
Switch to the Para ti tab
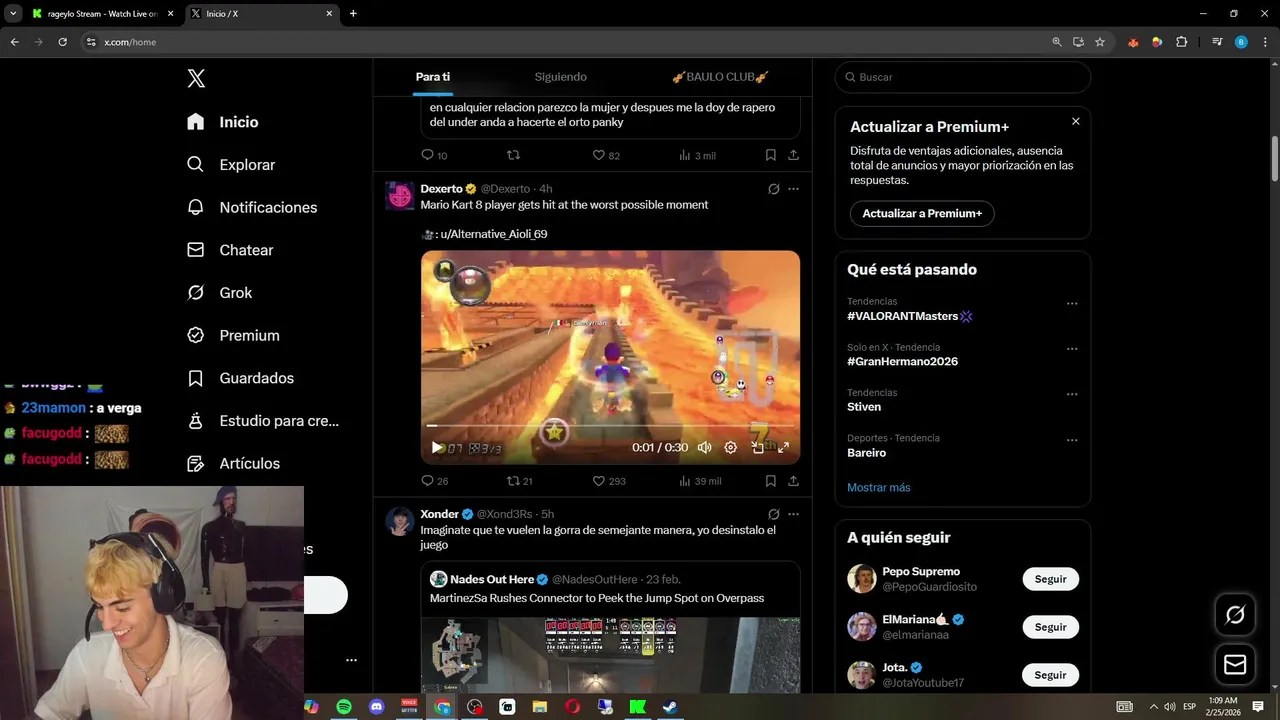point(433,77)
